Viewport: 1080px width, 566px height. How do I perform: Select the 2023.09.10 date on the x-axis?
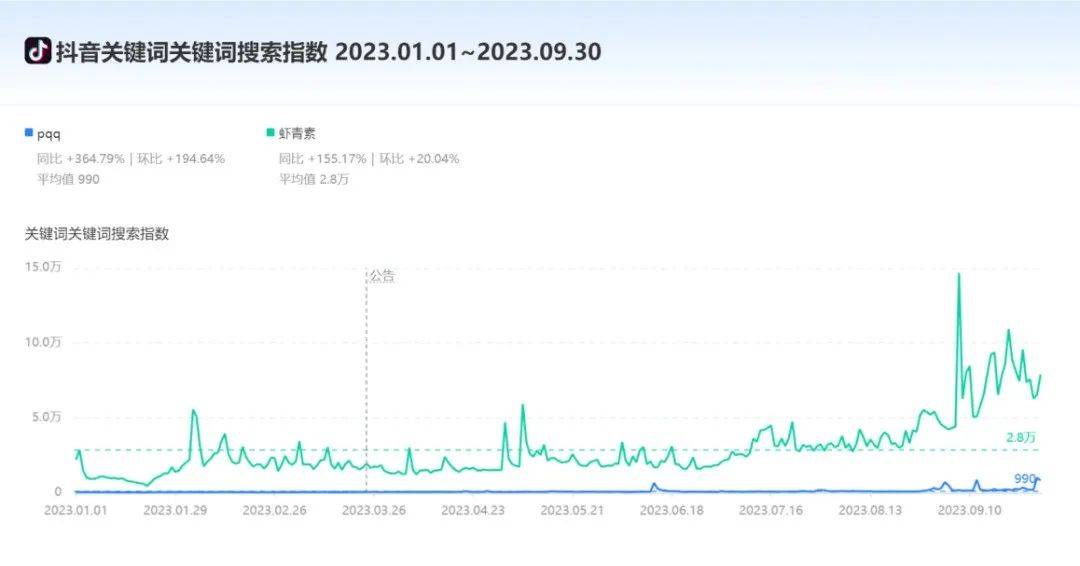click(969, 509)
